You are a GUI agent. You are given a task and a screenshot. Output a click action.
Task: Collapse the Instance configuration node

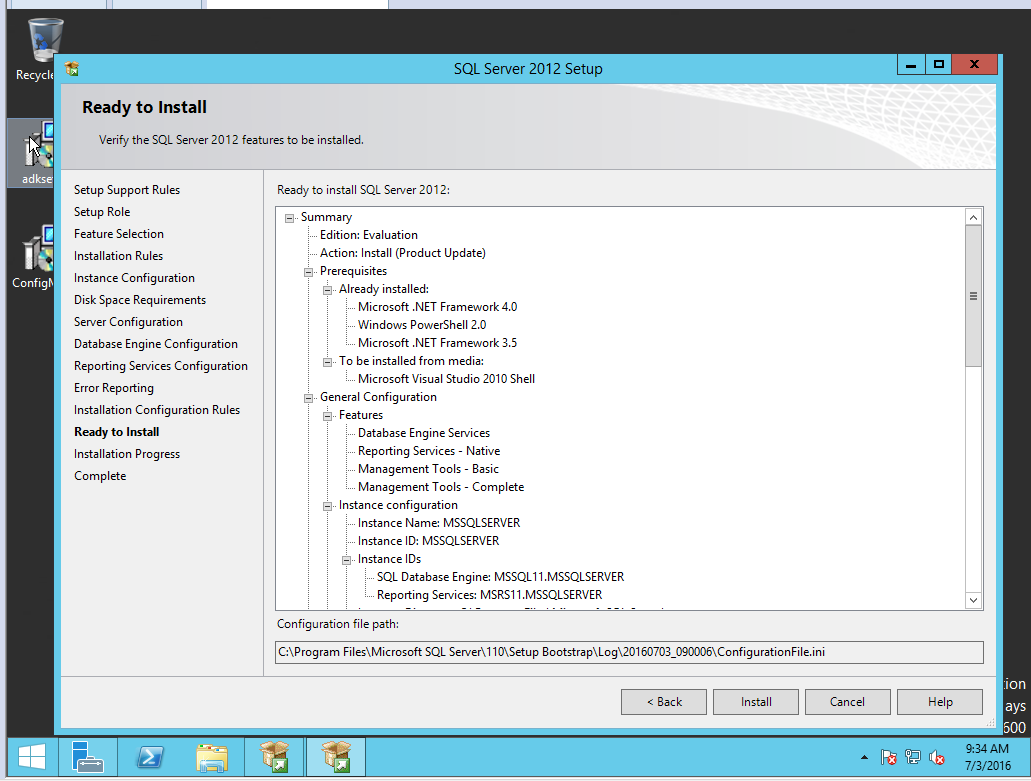coord(327,506)
